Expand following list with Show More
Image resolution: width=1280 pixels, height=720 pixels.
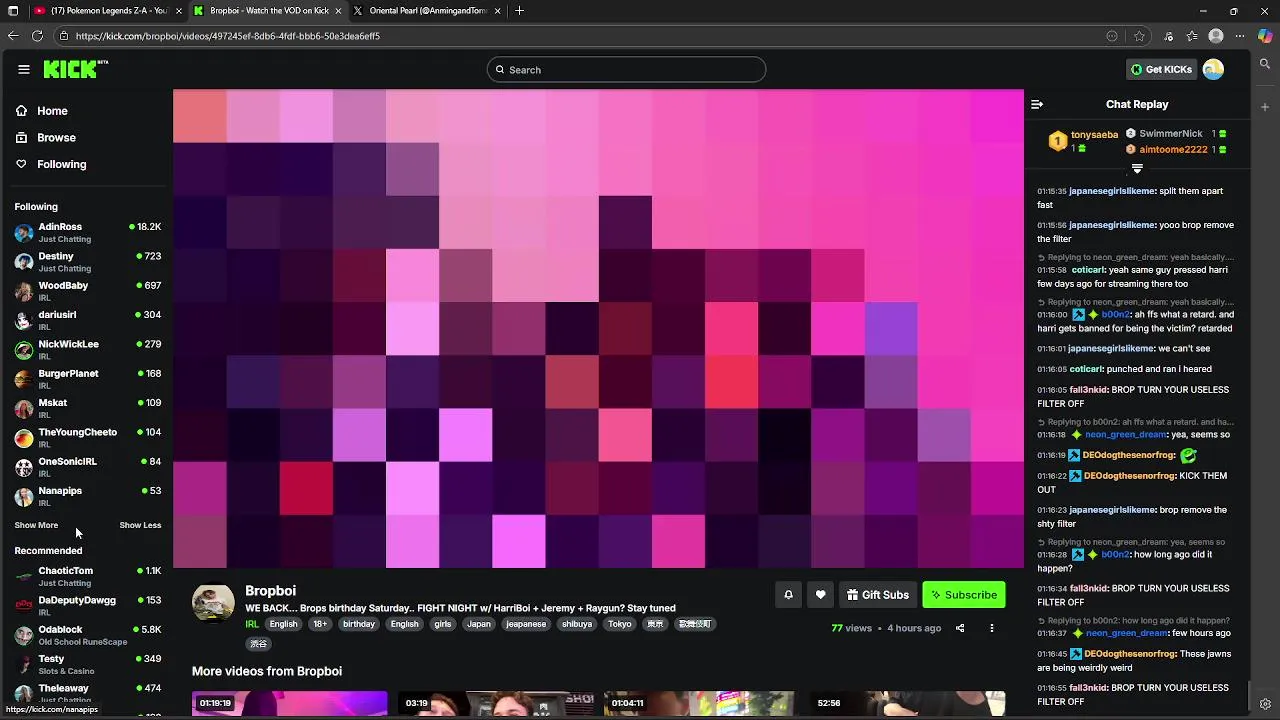[x=36, y=525]
